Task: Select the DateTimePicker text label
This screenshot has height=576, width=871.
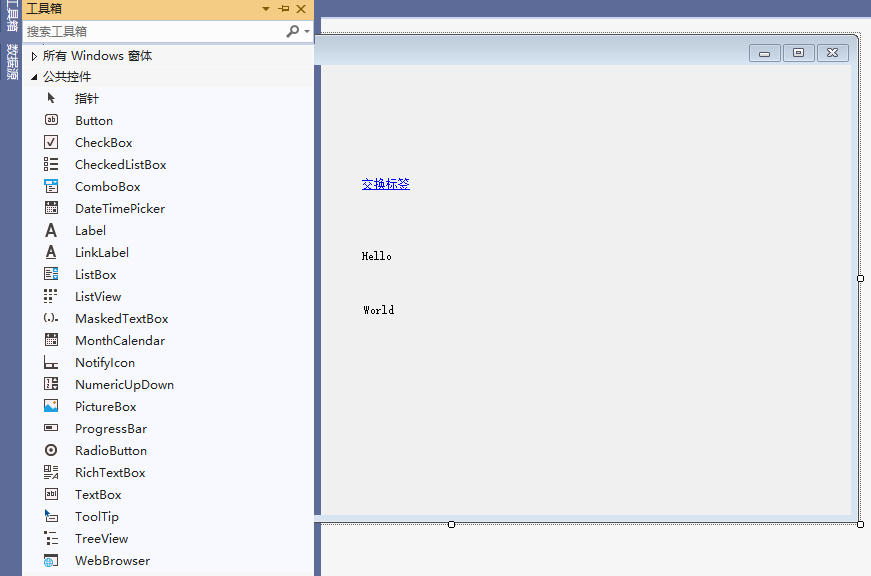Action: pos(120,209)
